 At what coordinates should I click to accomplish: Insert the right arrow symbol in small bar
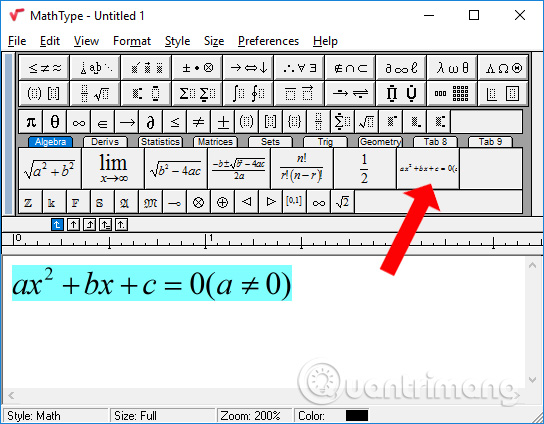coord(127,122)
